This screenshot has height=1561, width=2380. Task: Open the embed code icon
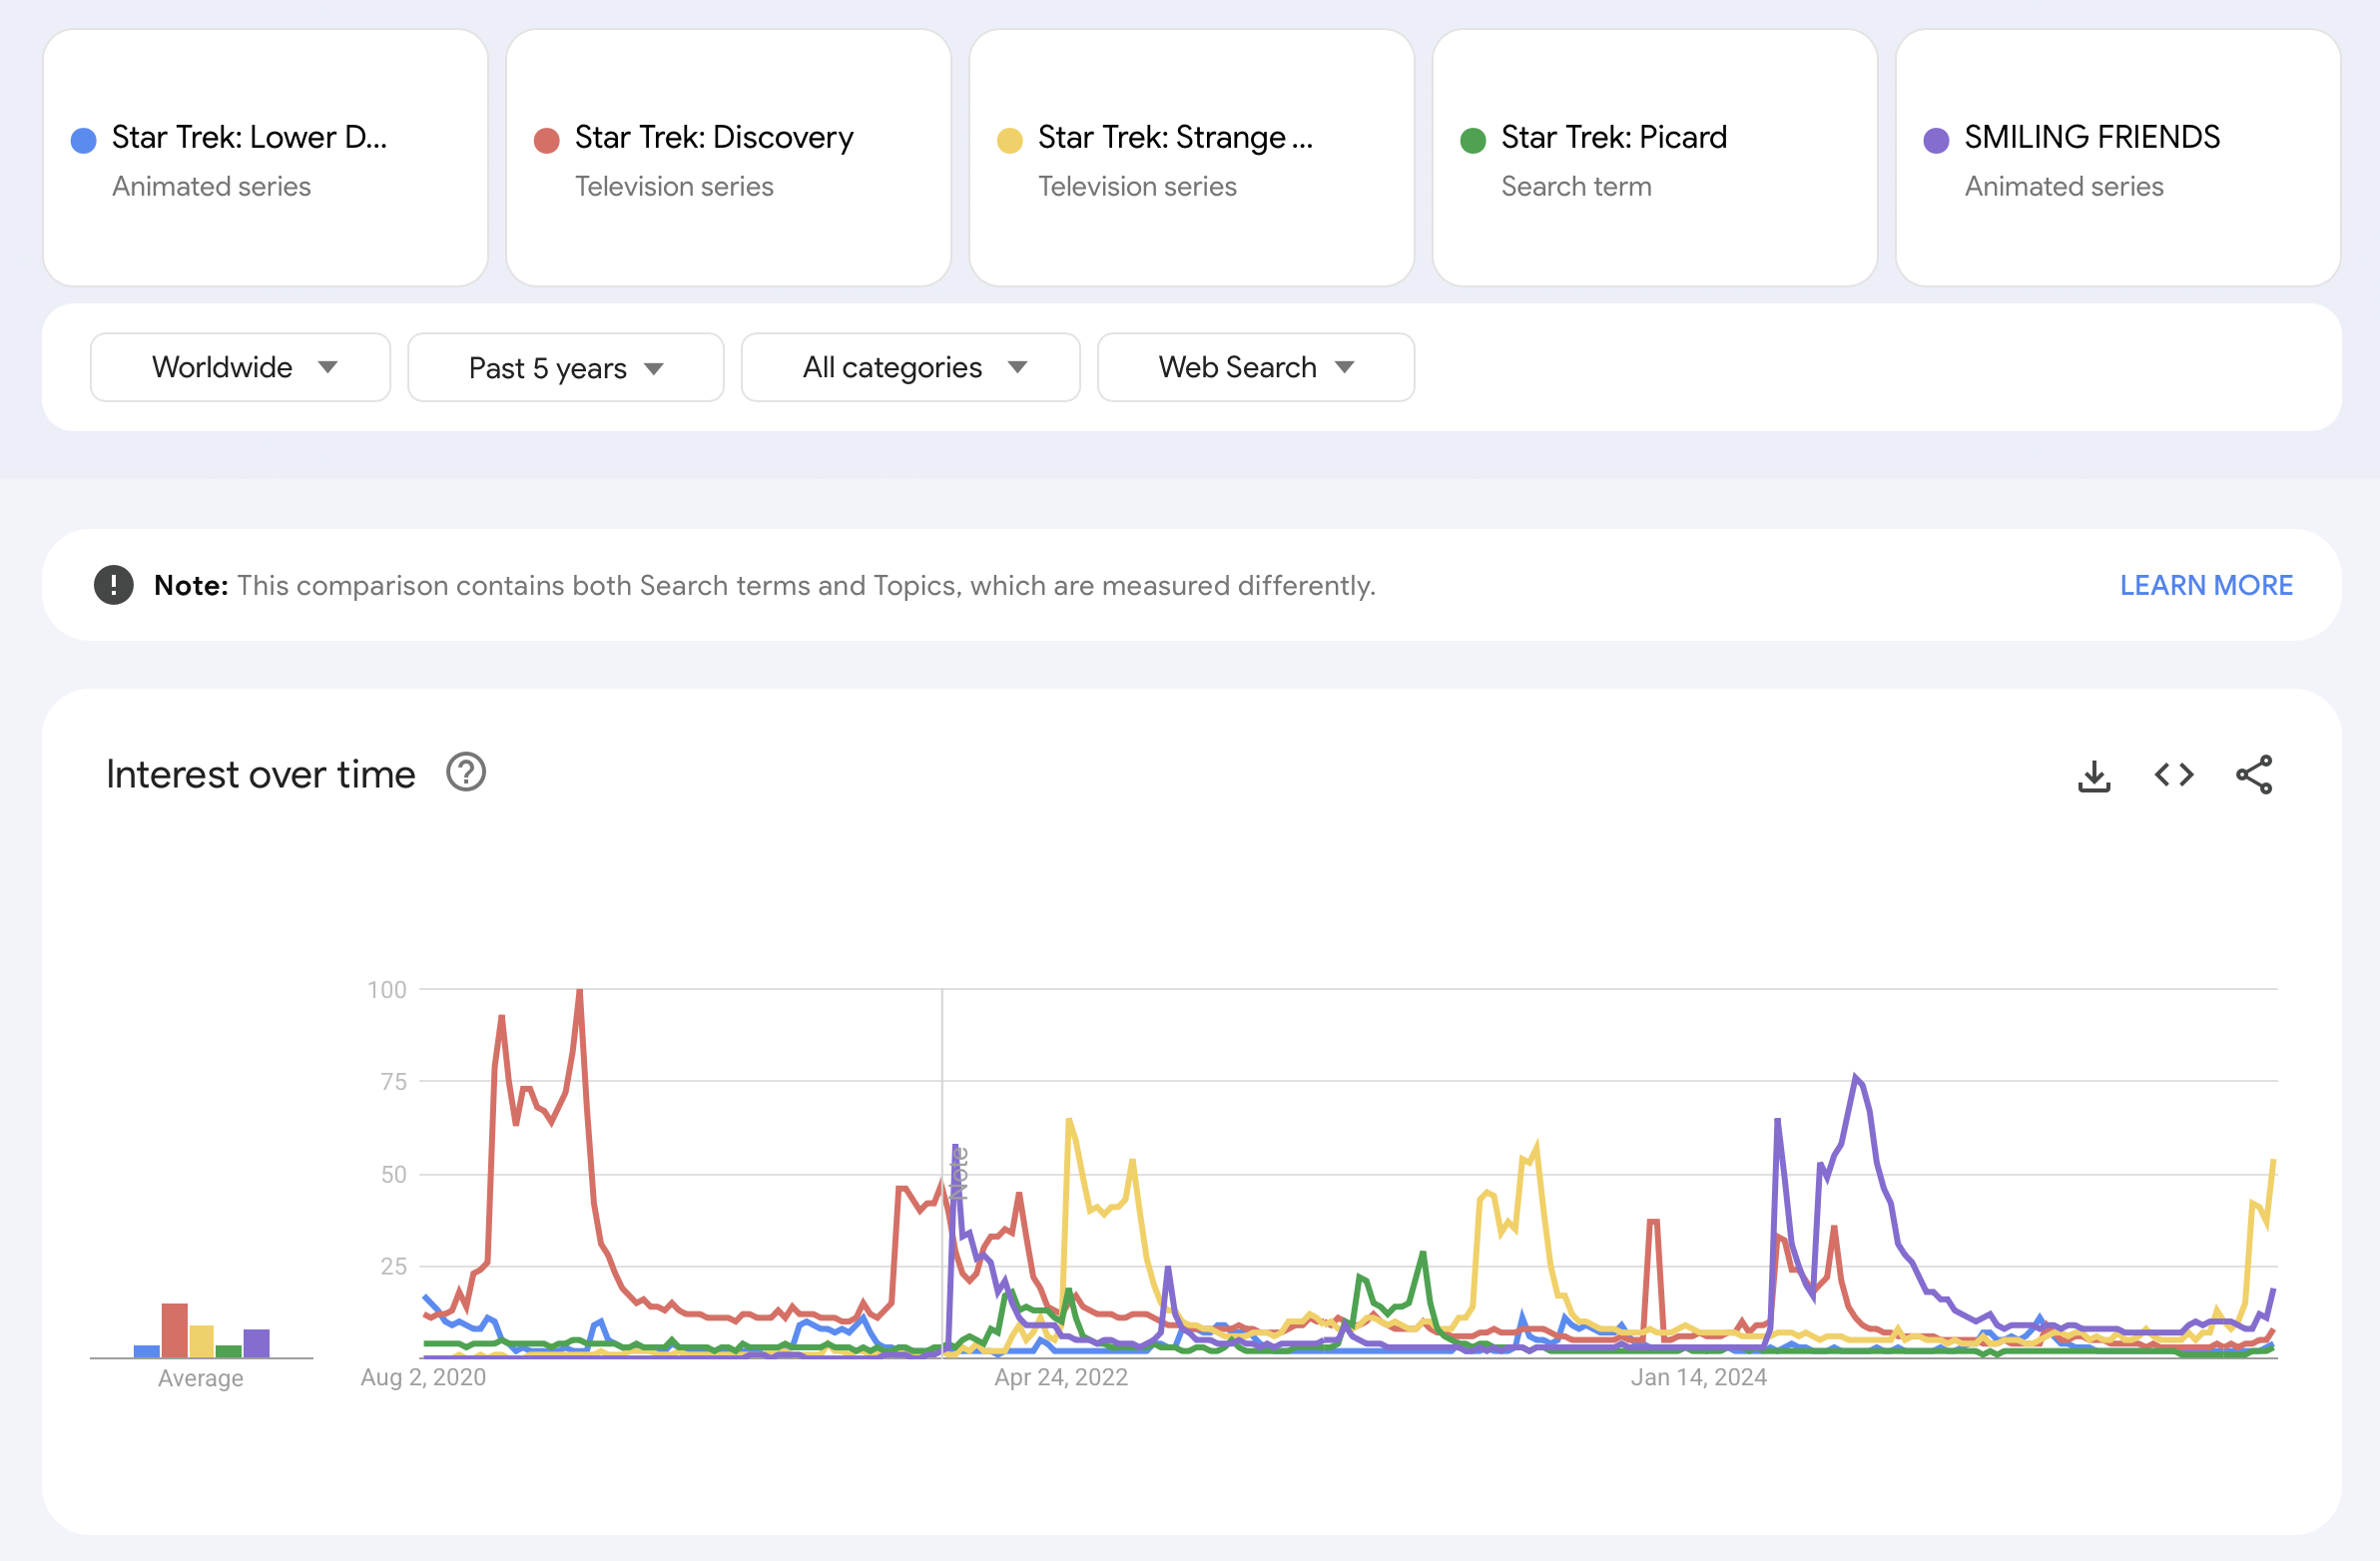click(x=2174, y=775)
